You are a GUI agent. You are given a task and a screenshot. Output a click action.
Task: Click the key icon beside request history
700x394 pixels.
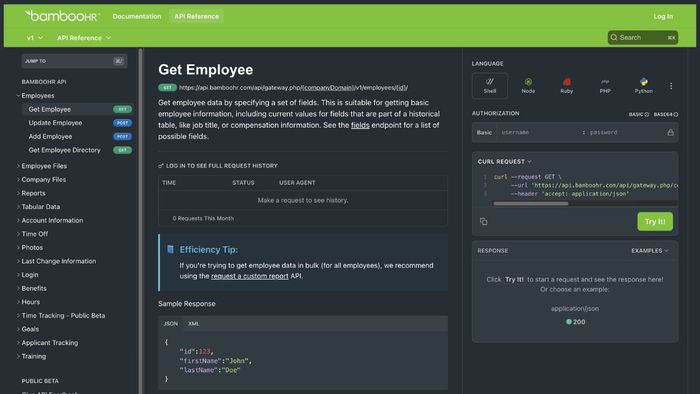pyautogui.click(x=161, y=166)
